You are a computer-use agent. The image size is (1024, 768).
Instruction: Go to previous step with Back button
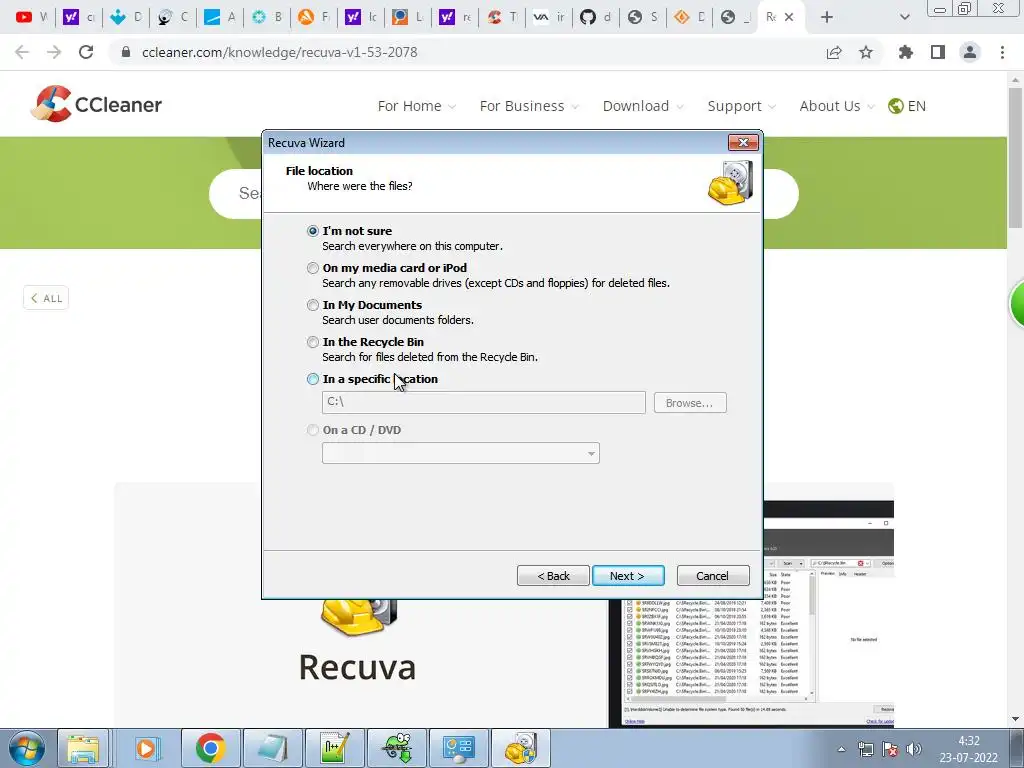pyautogui.click(x=553, y=576)
